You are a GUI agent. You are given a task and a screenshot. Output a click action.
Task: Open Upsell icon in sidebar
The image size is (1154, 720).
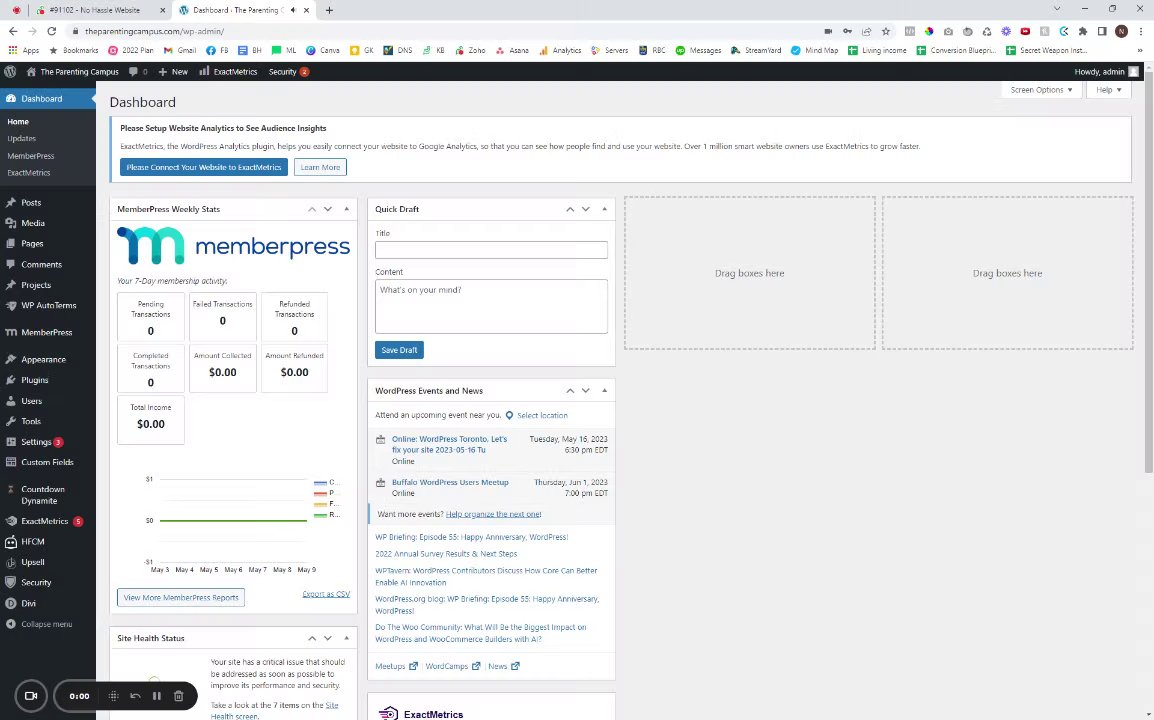pyautogui.click(x=10, y=562)
